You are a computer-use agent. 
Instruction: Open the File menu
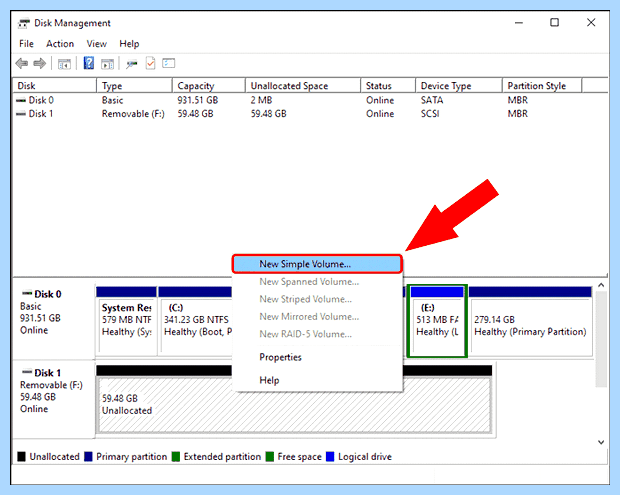[26, 43]
